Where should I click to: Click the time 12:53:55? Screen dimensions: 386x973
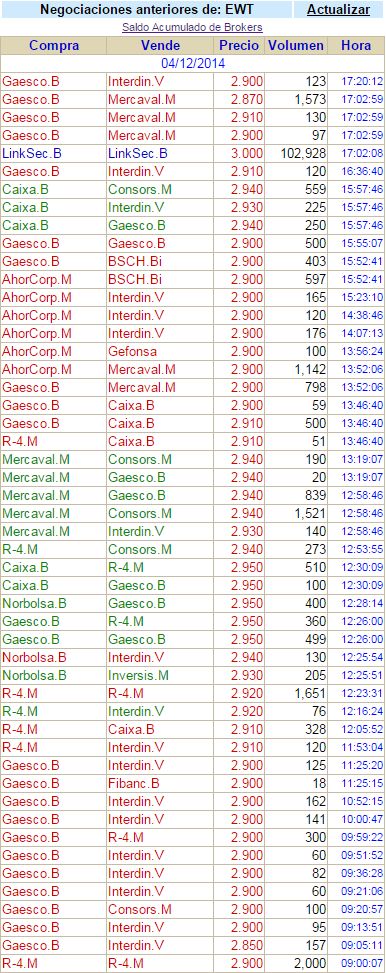coord(362,549)
